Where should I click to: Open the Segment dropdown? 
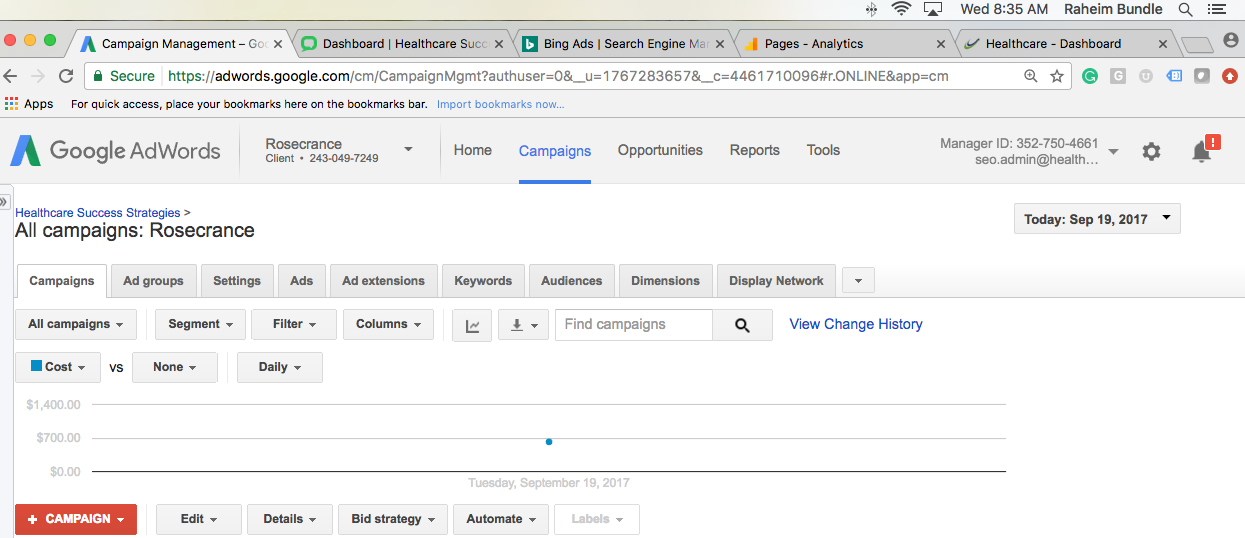(x=200, y=324)
